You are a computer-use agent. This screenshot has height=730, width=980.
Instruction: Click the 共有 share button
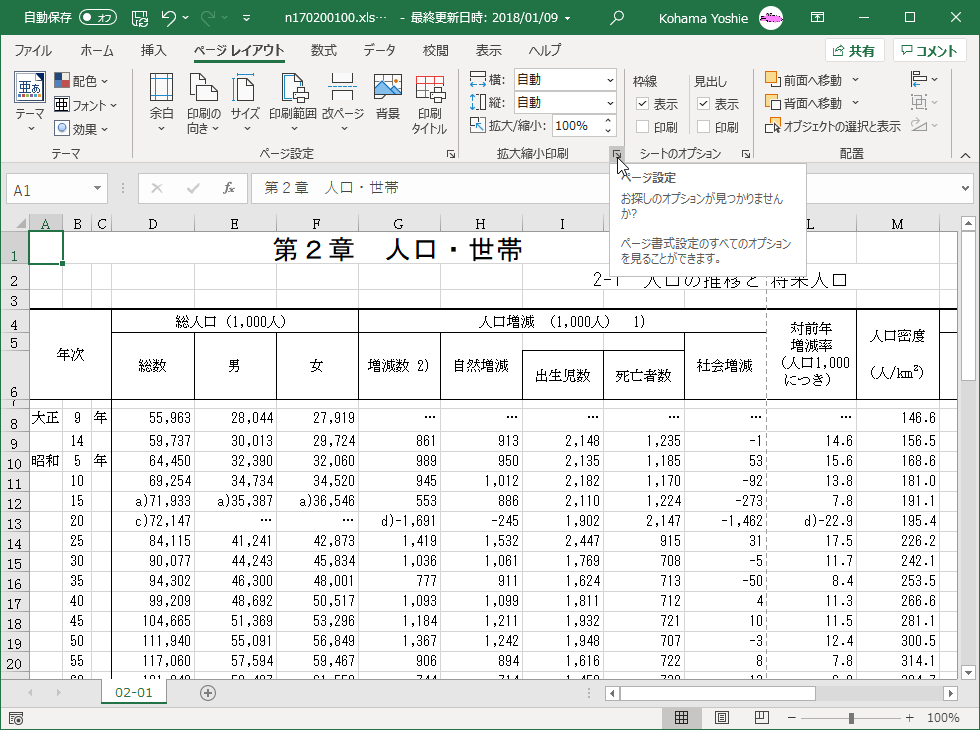click(x=853, y=51)
